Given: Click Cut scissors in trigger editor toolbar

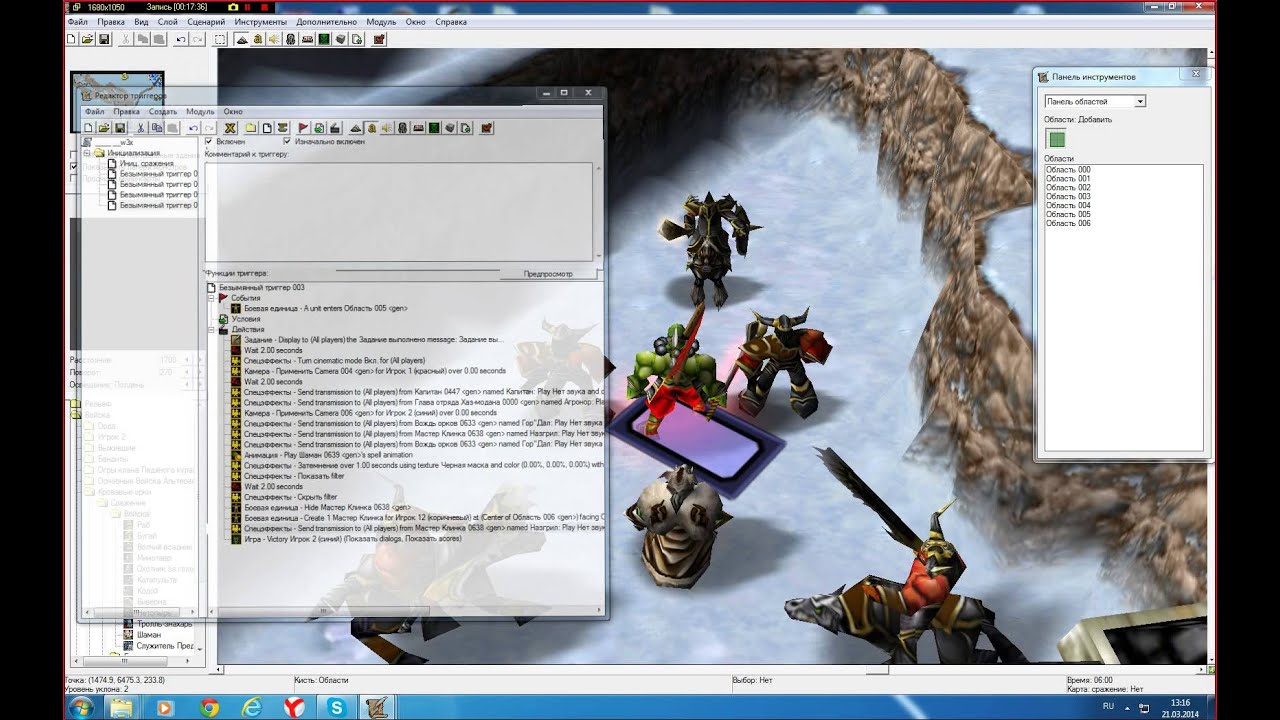Looking at the screenshot, I should coord(140,128).
